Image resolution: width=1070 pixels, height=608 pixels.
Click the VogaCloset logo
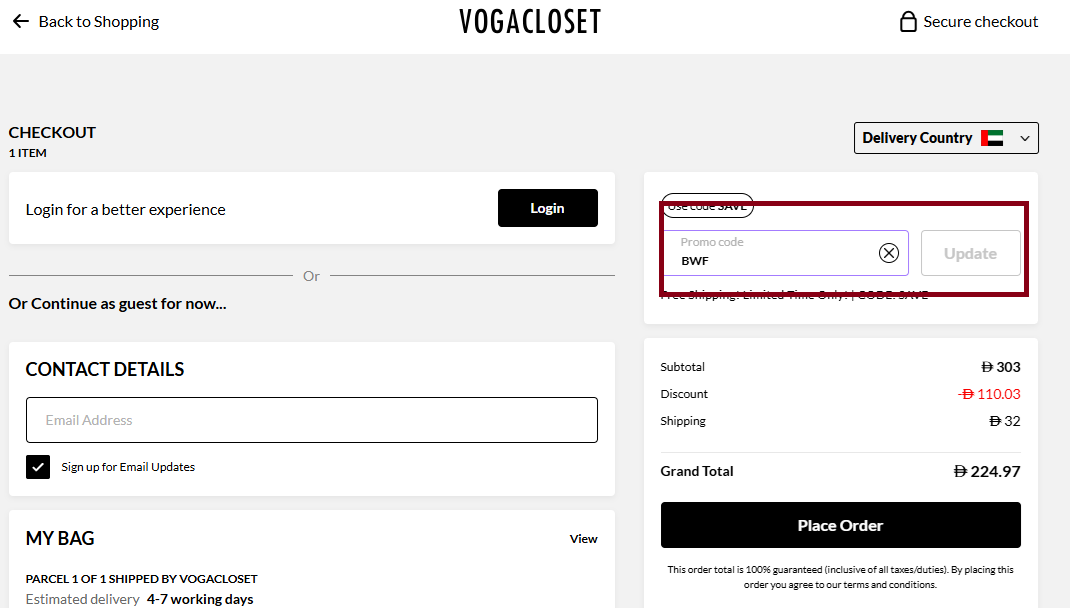point(530,20)
